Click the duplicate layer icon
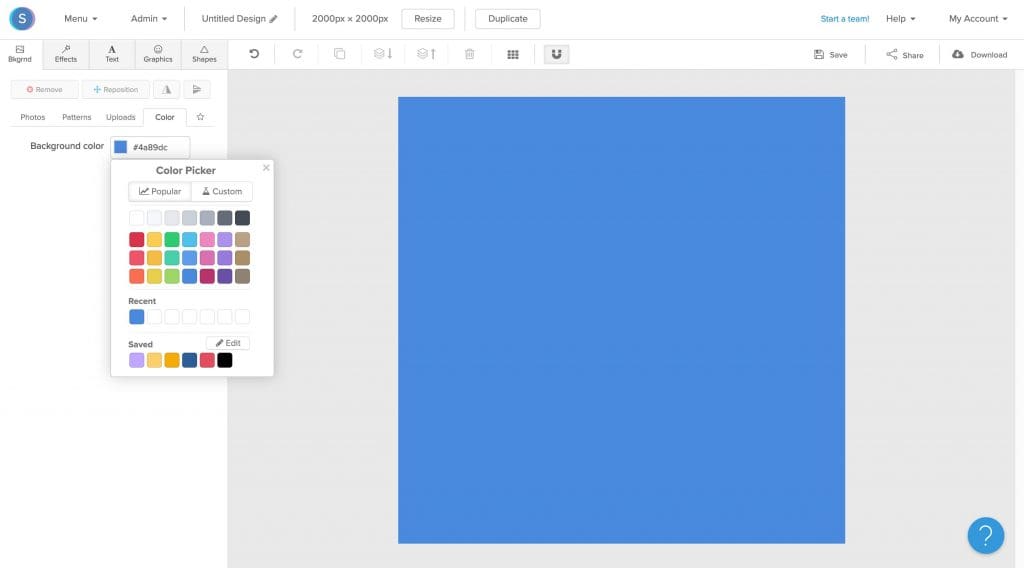This screenshot has width=1024, height=568. point(340,54)
